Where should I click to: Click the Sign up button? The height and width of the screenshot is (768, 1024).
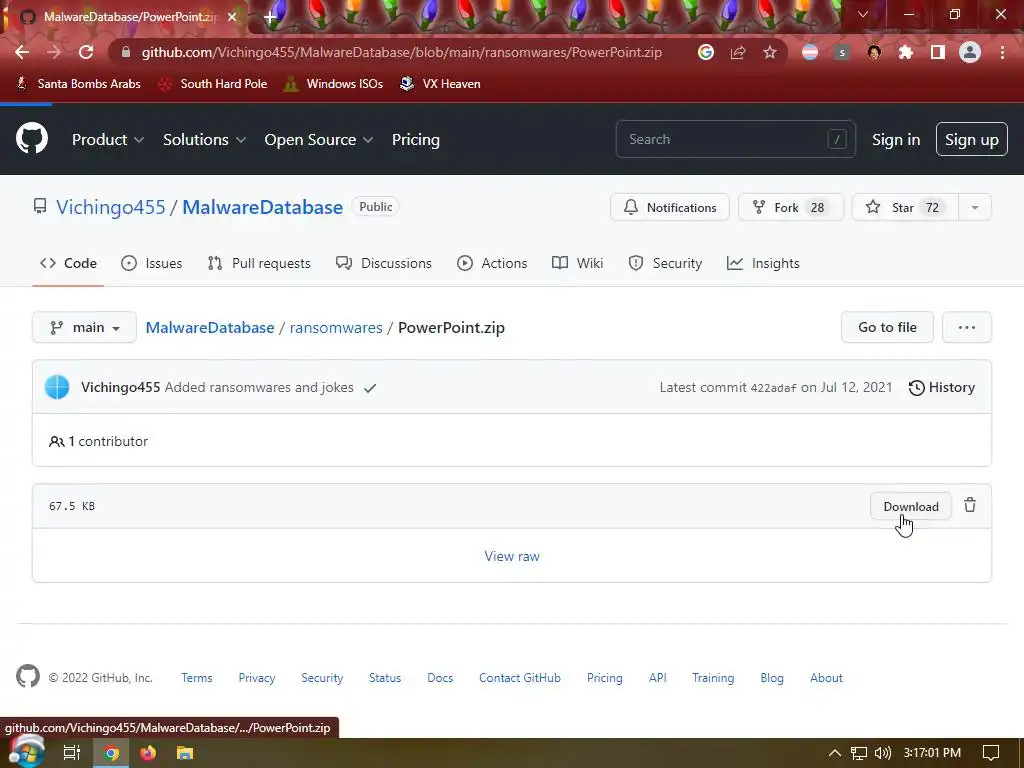pyautogui.click(x=971, y=139)
